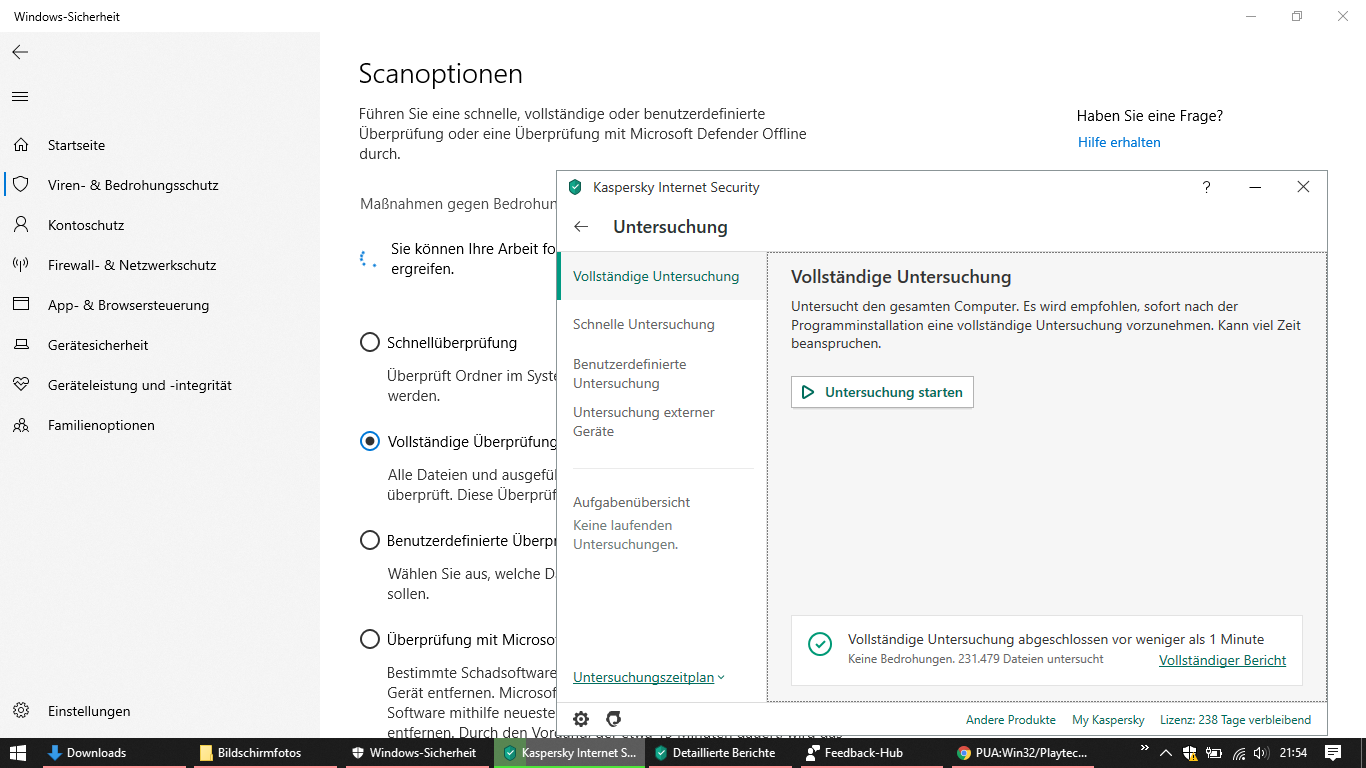Click the Familienoptionen people icon

coord(21,425)
